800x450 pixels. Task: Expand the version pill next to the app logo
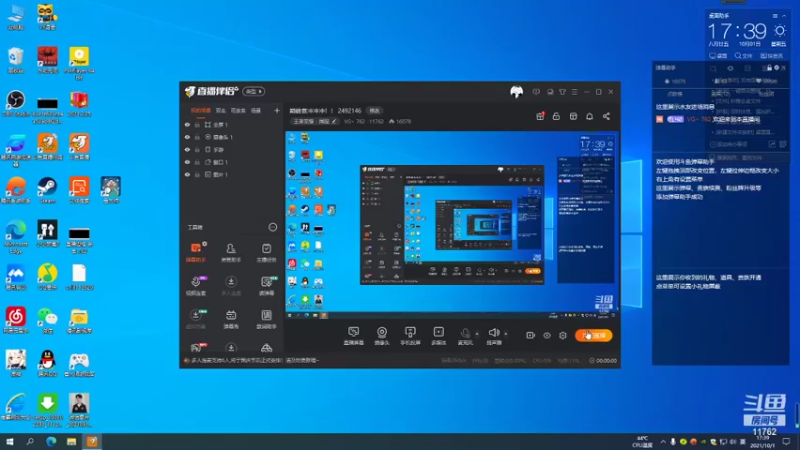tap(254, 91)
